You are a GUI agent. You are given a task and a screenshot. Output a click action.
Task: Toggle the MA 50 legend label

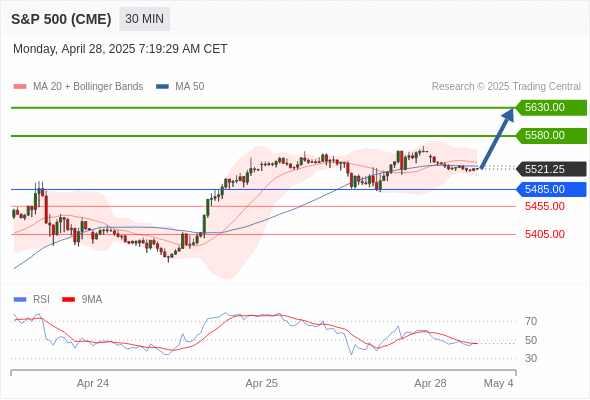tap(190, 87)
